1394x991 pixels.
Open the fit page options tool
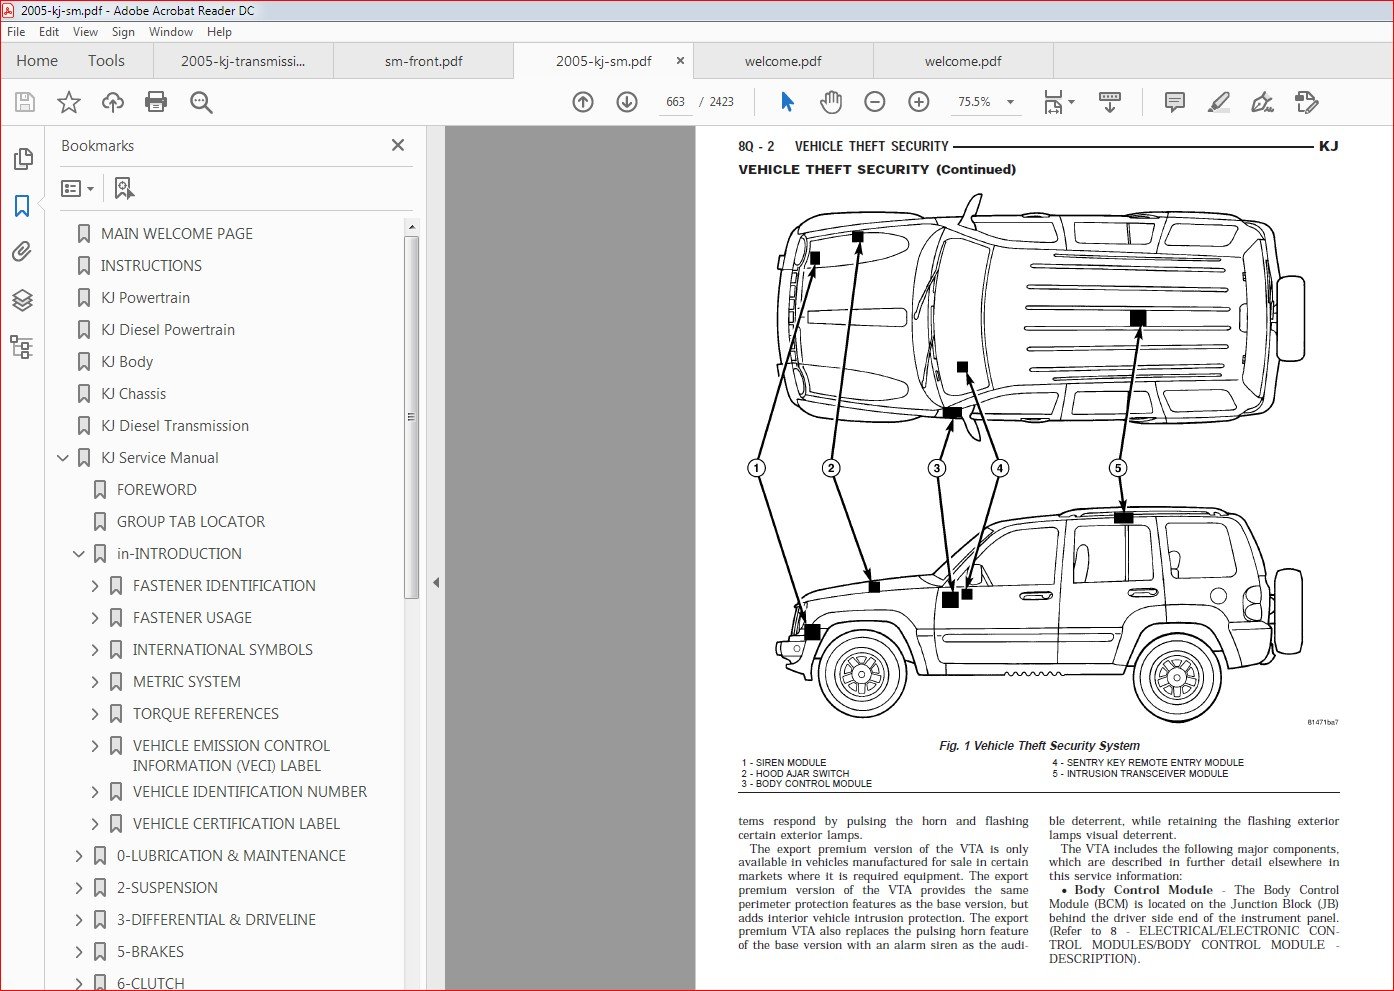pyautogui.click(x=1058, y=102)
